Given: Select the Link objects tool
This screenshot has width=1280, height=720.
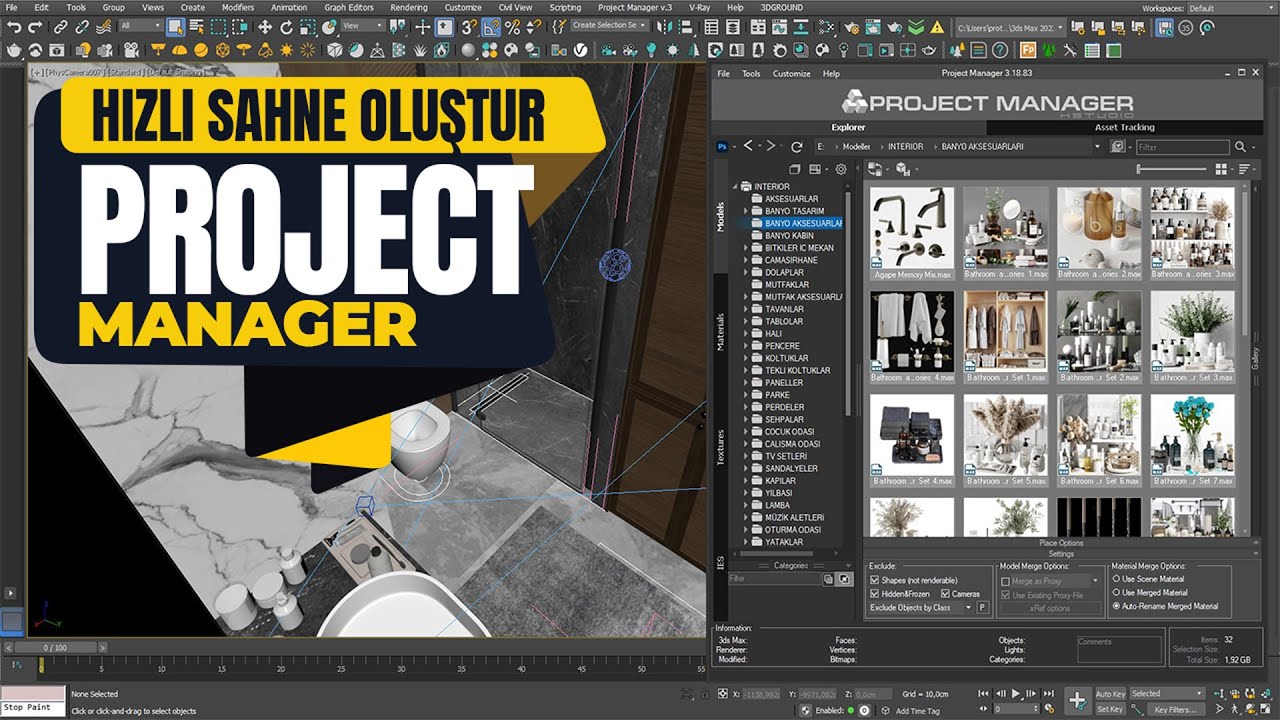Looking at the screenshot, I should tap(60, 27).
